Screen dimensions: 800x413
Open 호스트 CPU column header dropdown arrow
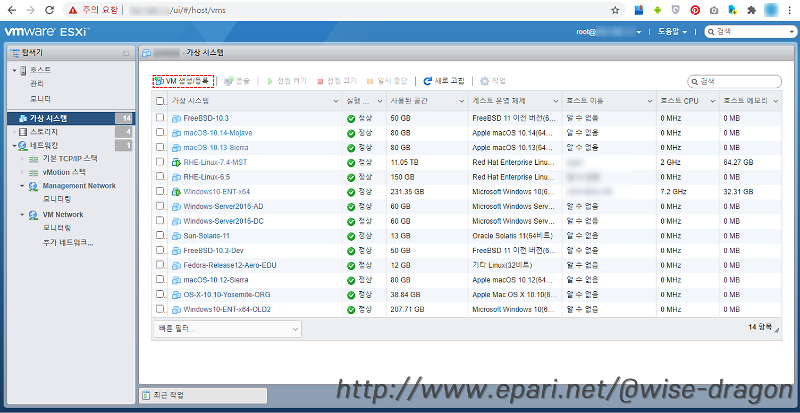[713, 101]
